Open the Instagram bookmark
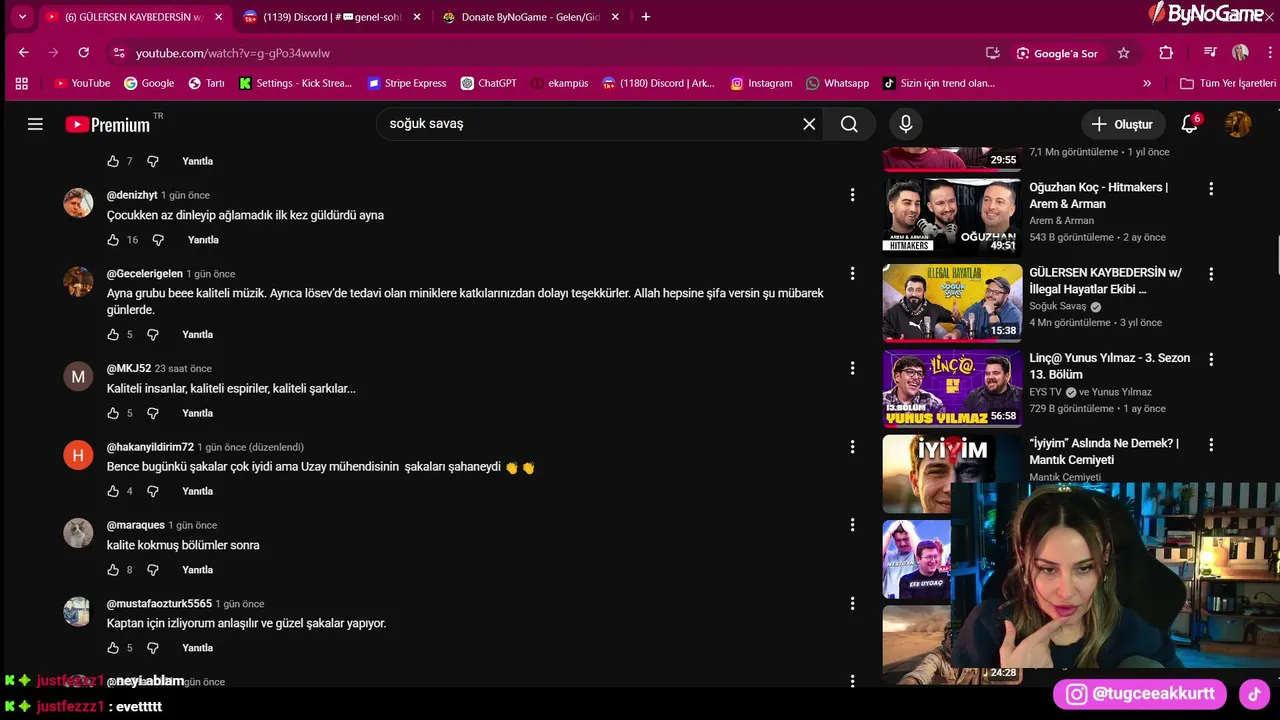The image size is (1280, 720). click(761, 83)
